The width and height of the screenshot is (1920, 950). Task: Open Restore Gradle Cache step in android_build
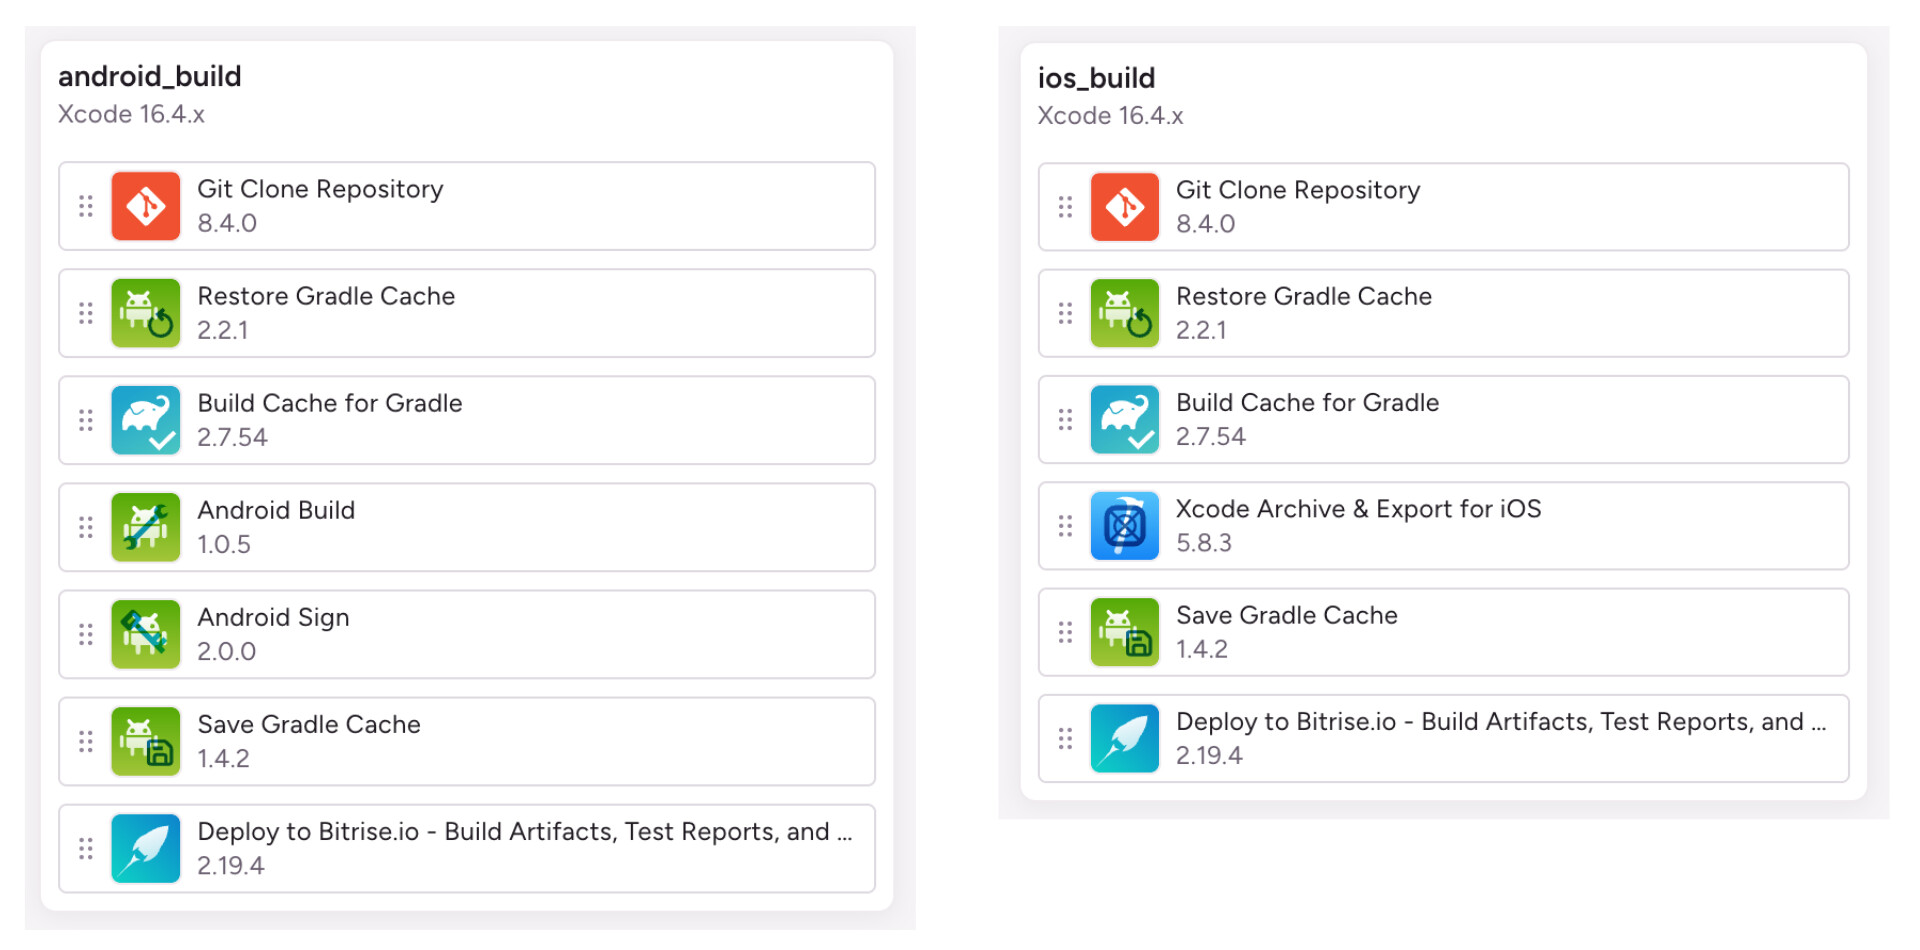(326, 296)
